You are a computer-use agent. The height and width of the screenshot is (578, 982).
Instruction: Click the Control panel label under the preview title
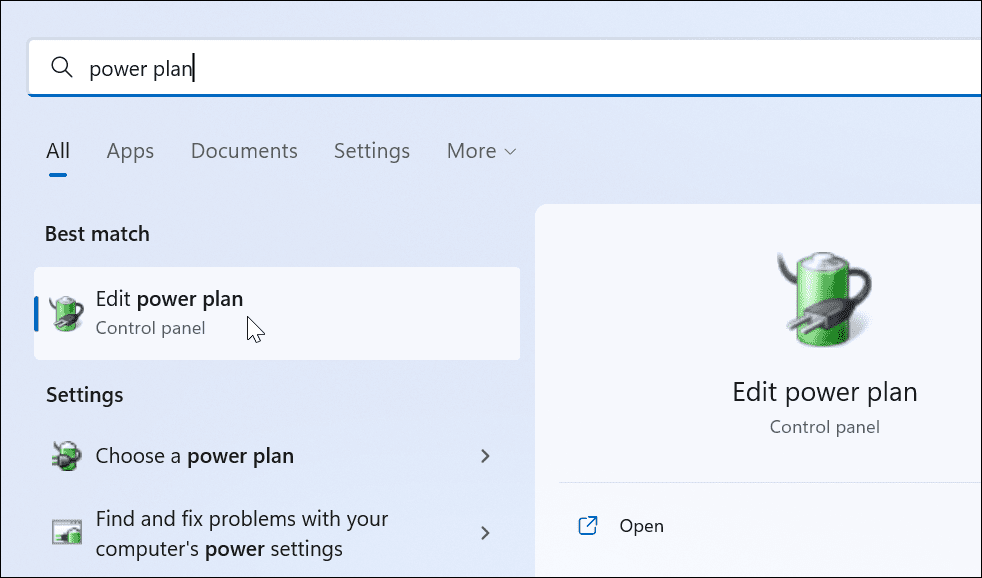[x=824, y=427]
